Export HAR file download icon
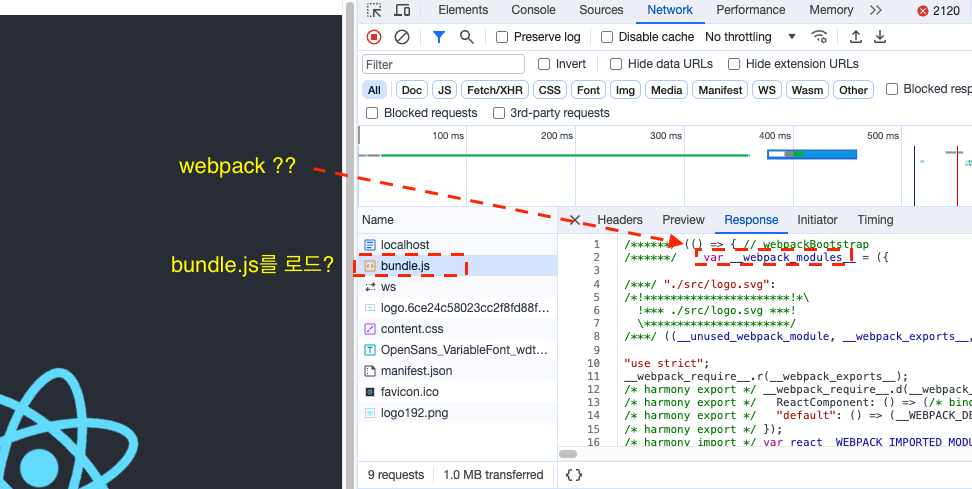 tap(880, 37)
